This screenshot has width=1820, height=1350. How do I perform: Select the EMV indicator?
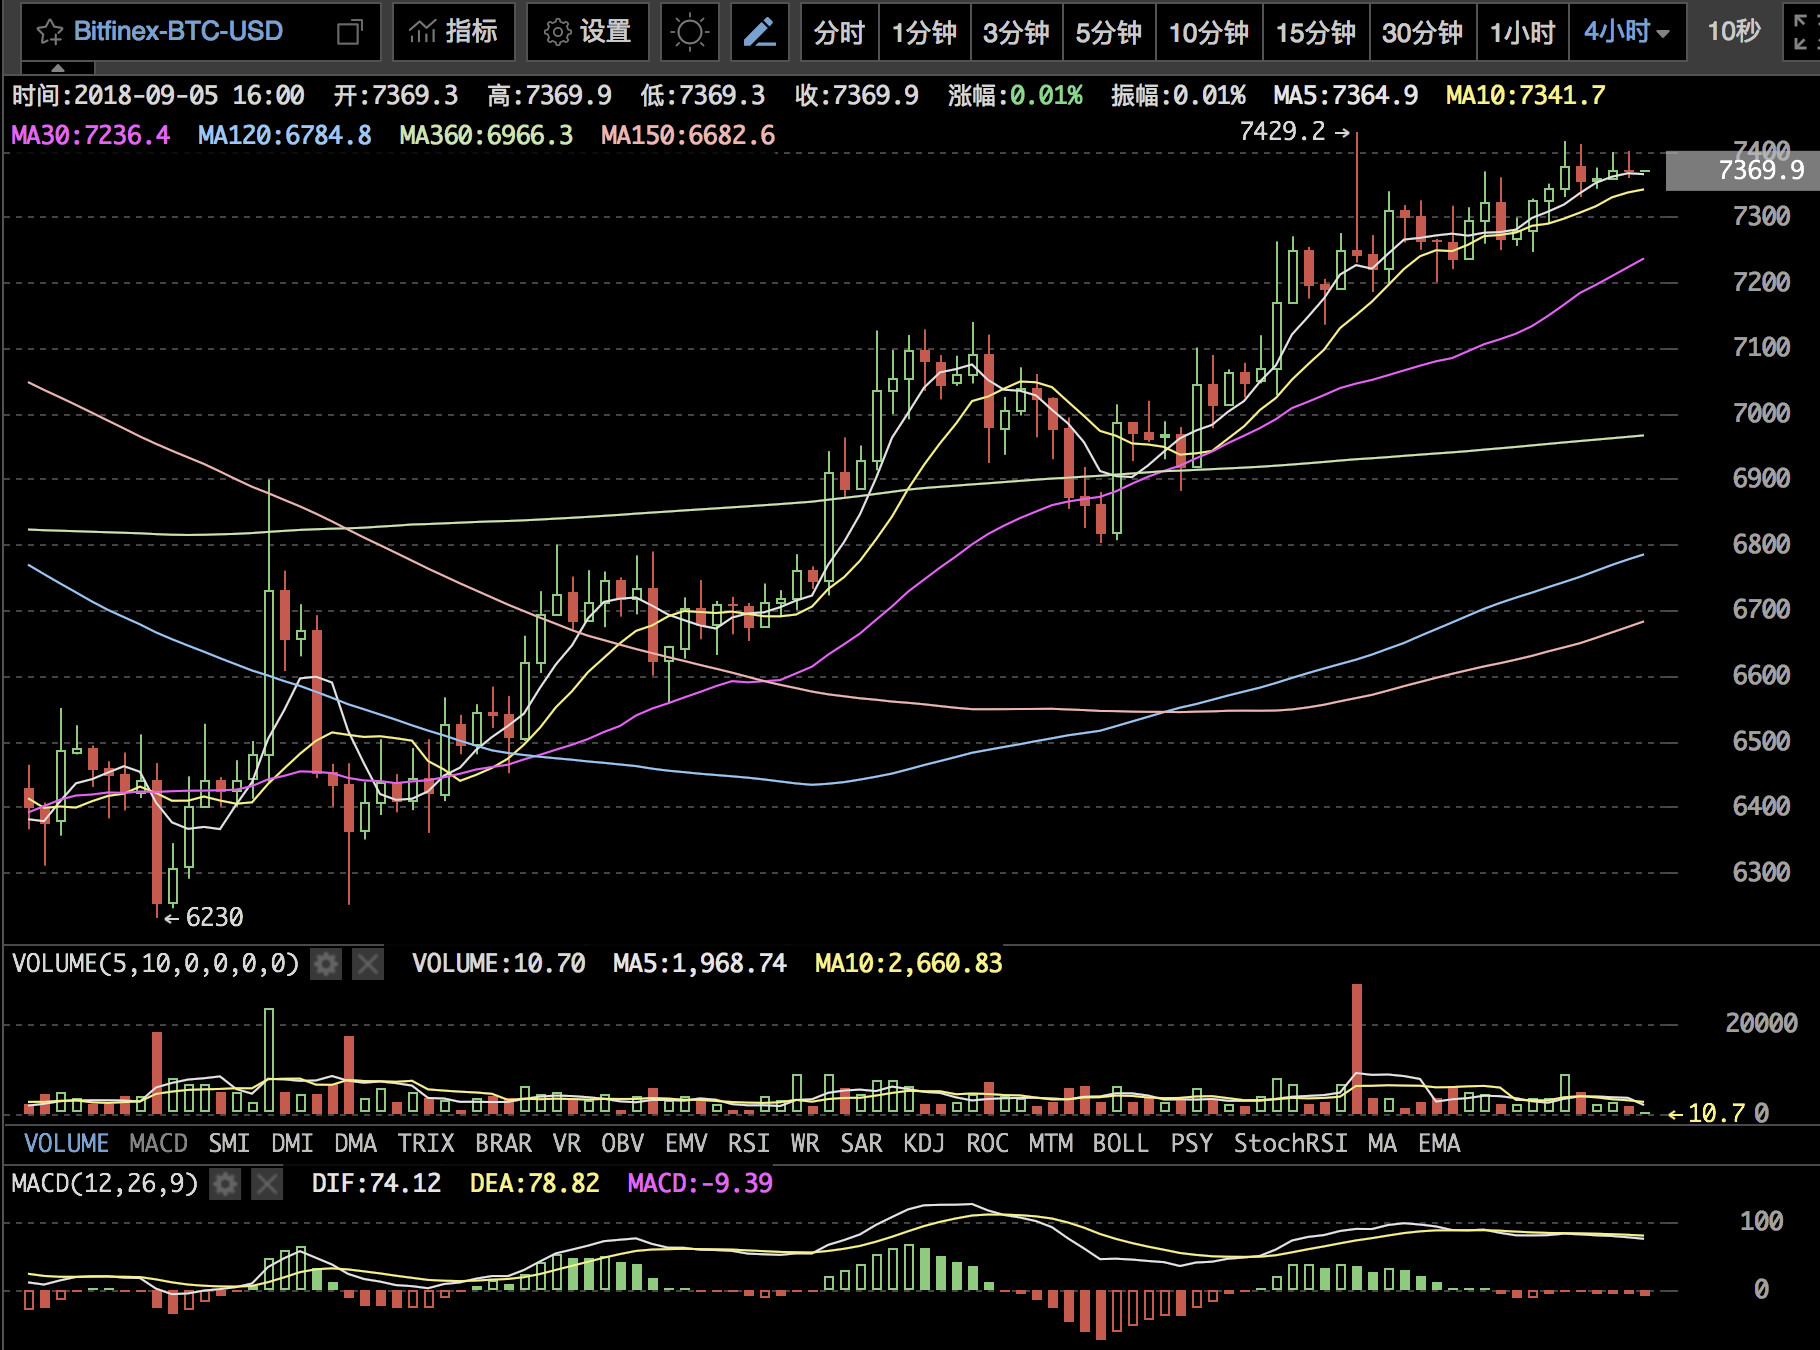[x=686, y=1143]
